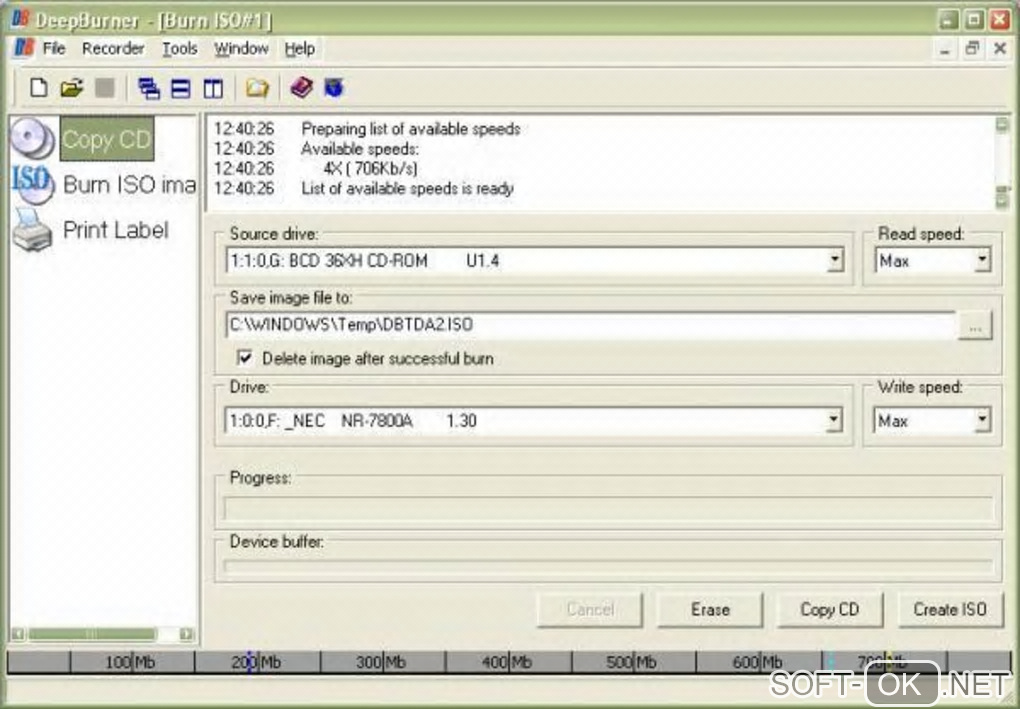This screenshot has height=709, width=1020.
Task: Click the DeepBurner title bar icon
Action: click(20, 20)
